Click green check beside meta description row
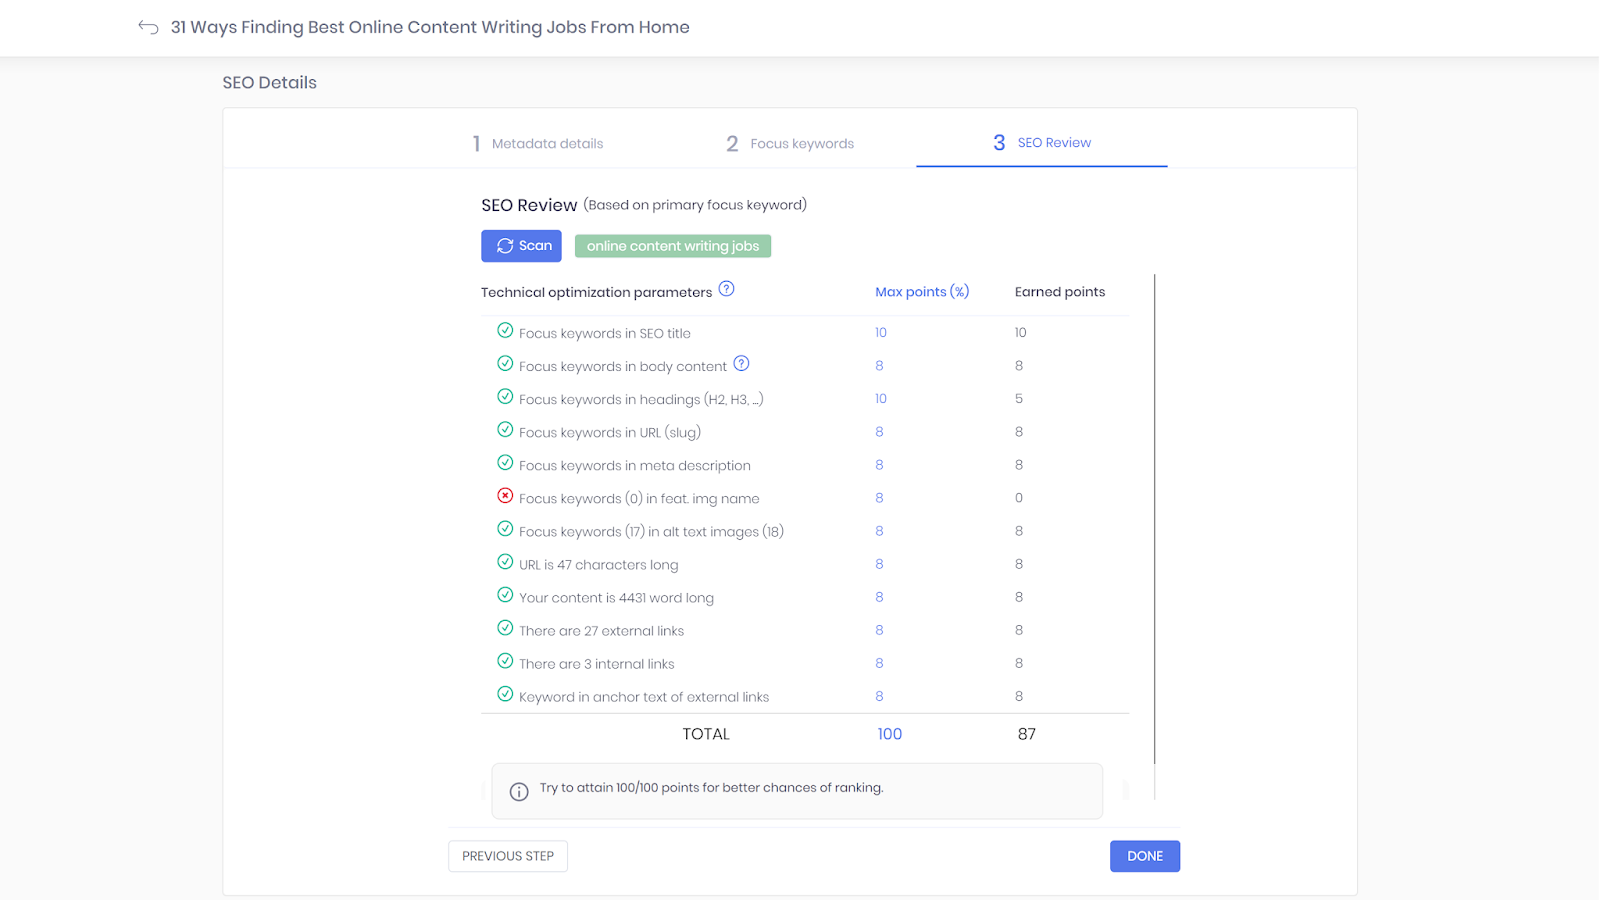 (x=505, y=463)
